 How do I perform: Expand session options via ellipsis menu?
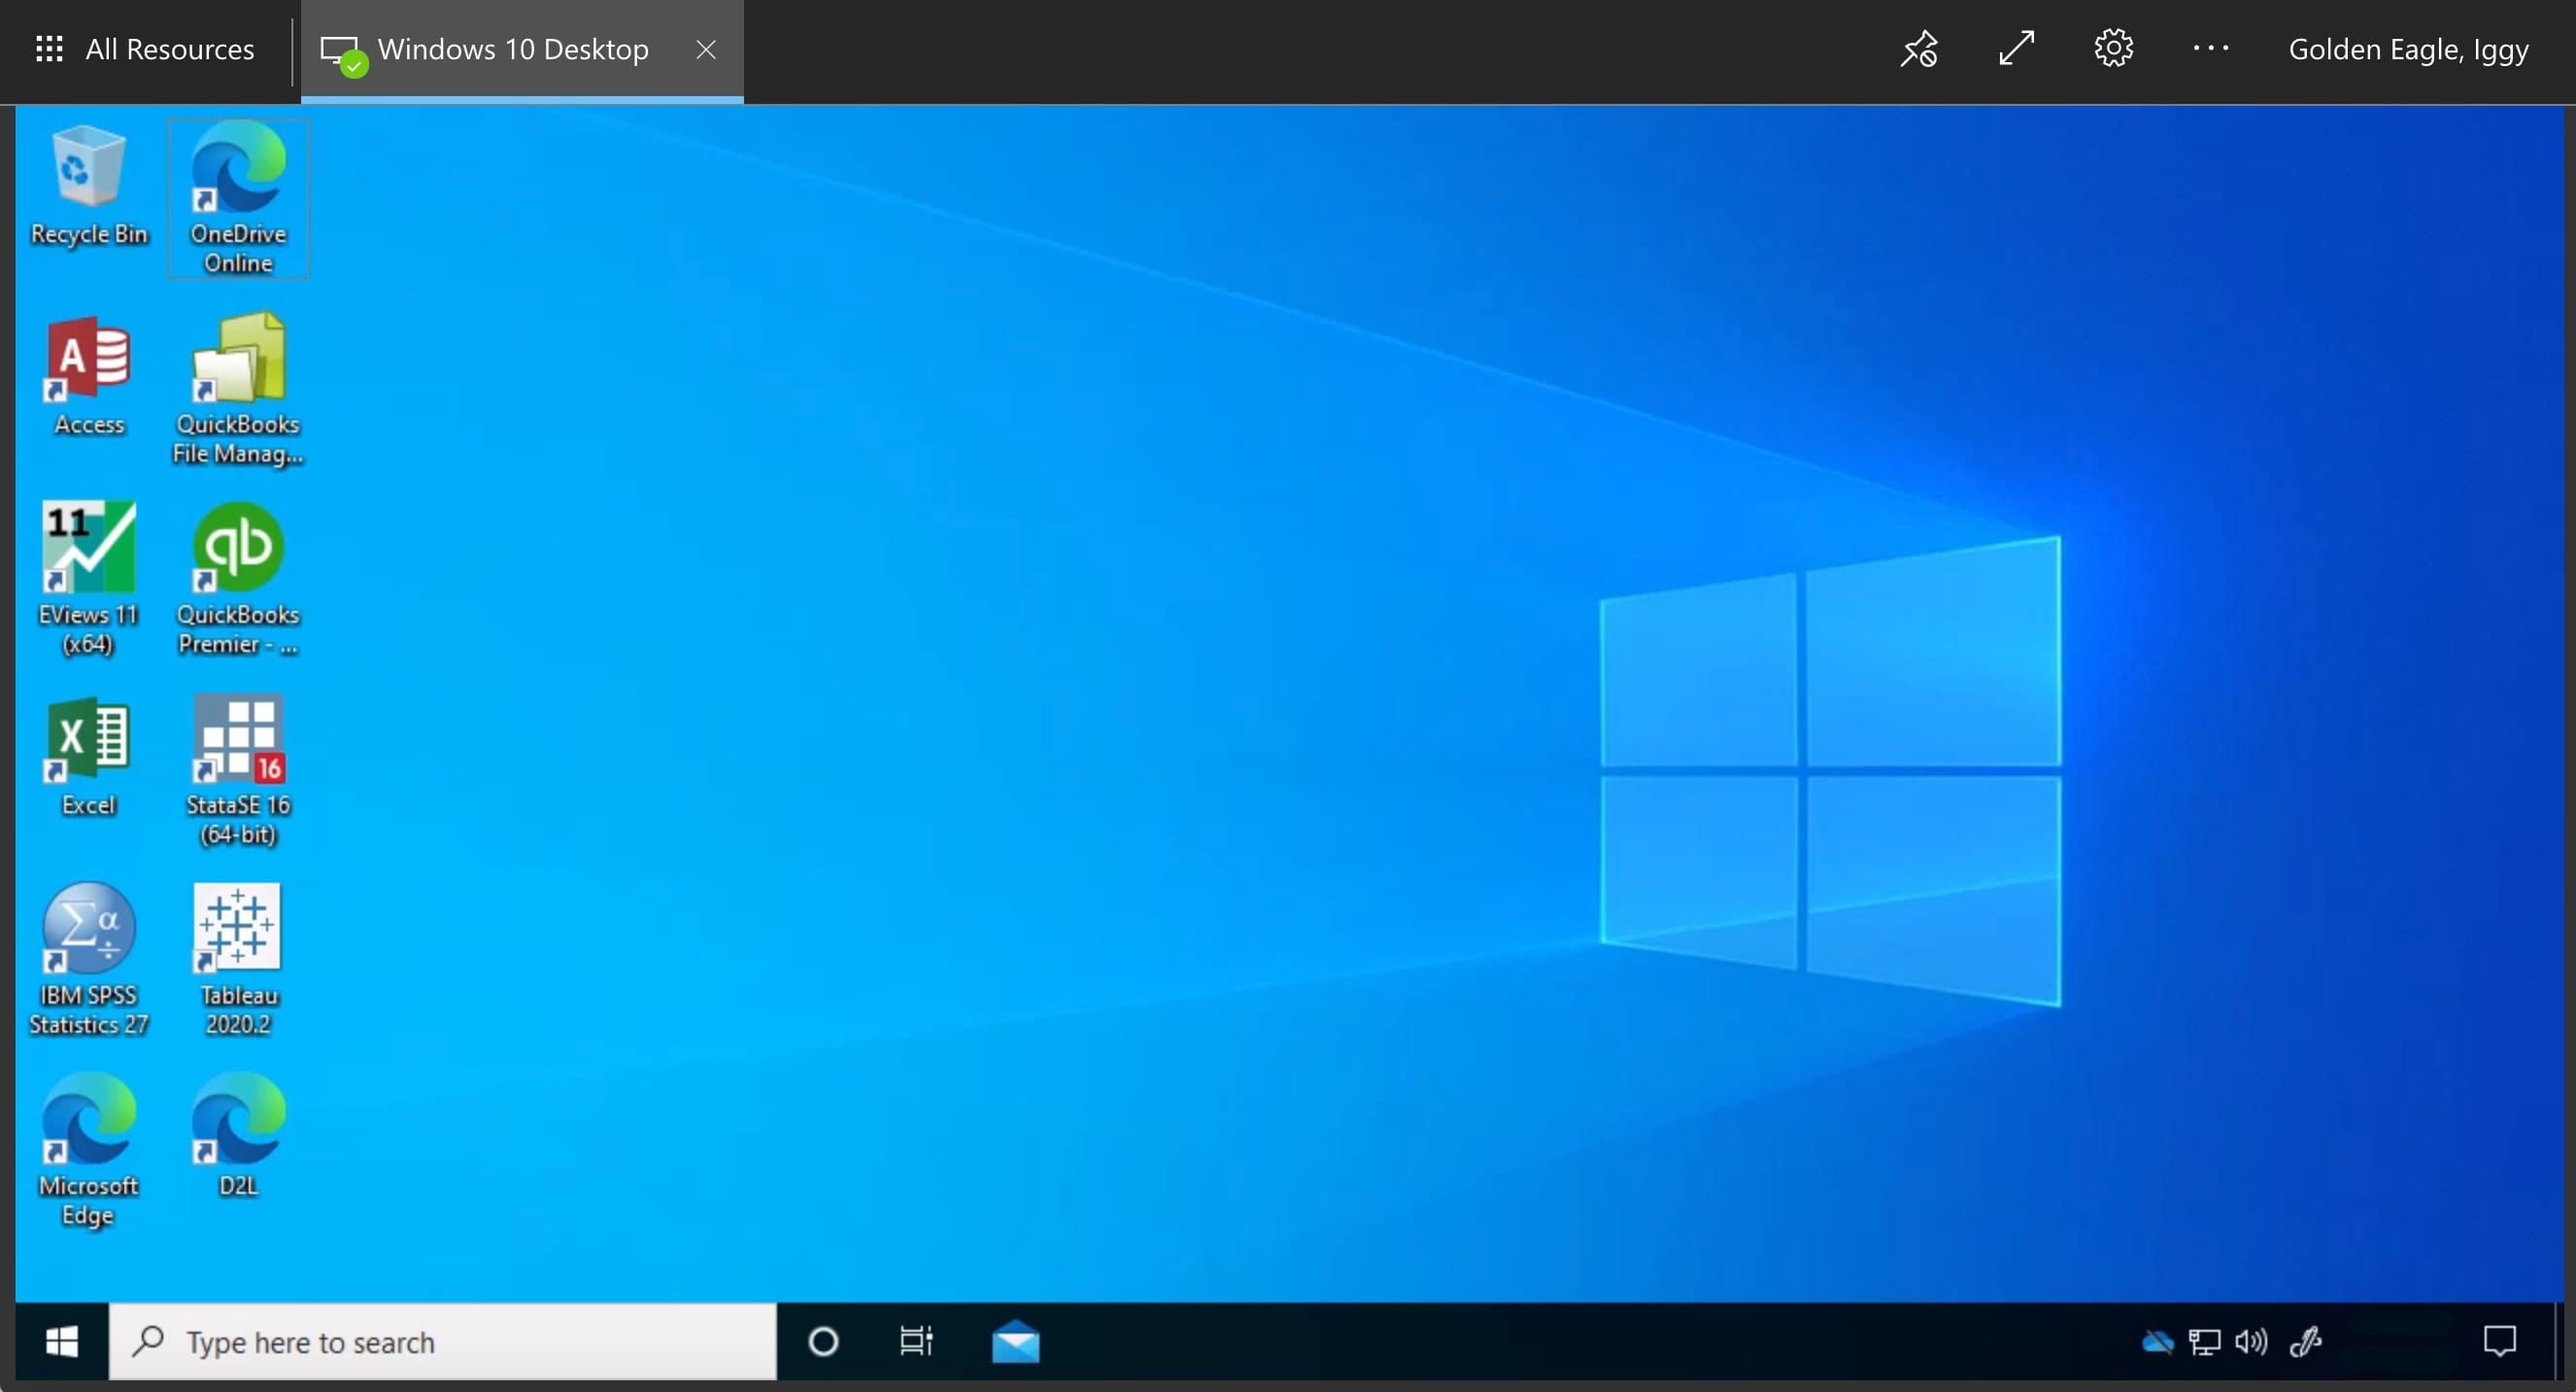pos(2211,48)
